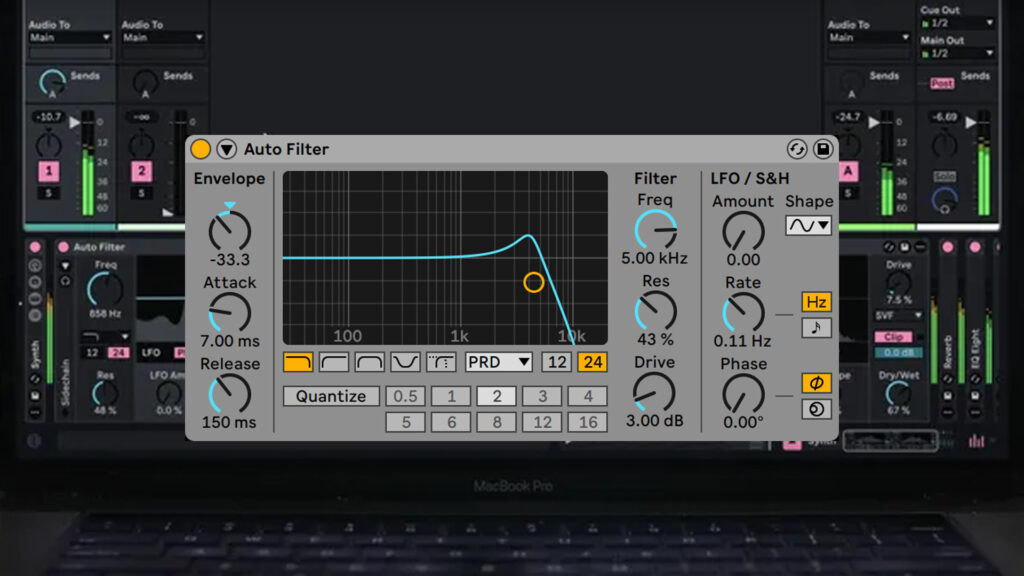The width and height of the screenshot is (1024, 576).
Task: Click the 0.00° phase value
Action: click(743, 423)
